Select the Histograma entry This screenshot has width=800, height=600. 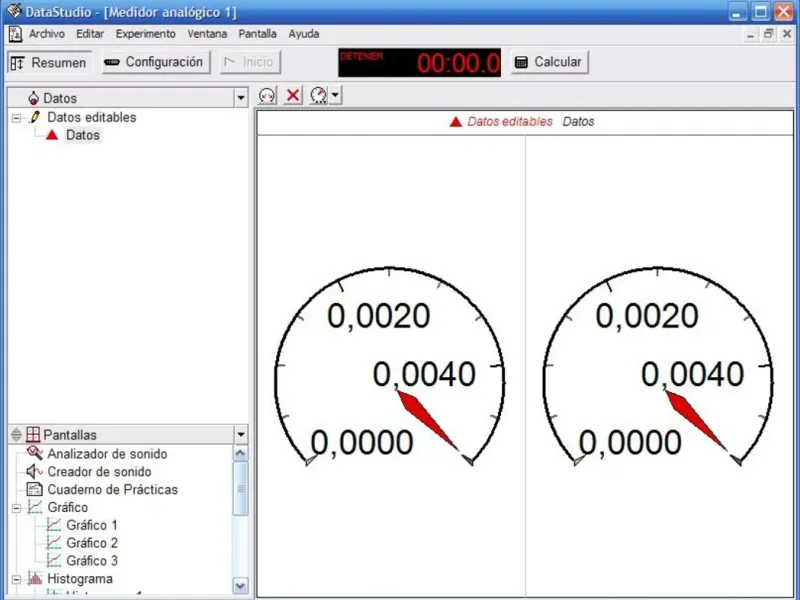click(80, 579)
